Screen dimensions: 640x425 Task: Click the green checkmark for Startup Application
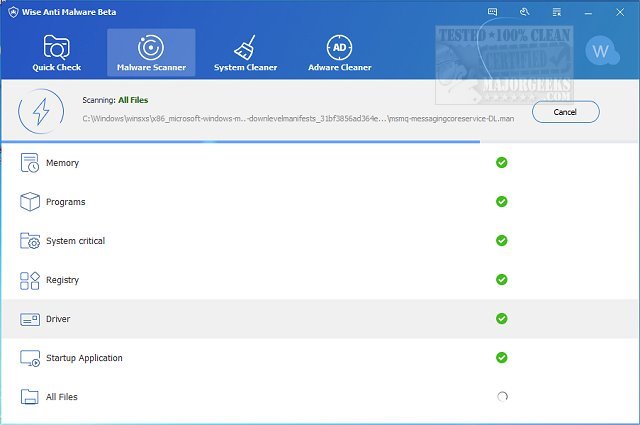(502, 358)
